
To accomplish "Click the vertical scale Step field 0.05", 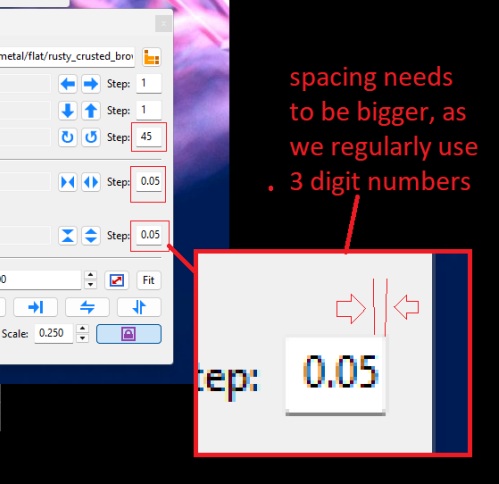I will tap(149, 235).
